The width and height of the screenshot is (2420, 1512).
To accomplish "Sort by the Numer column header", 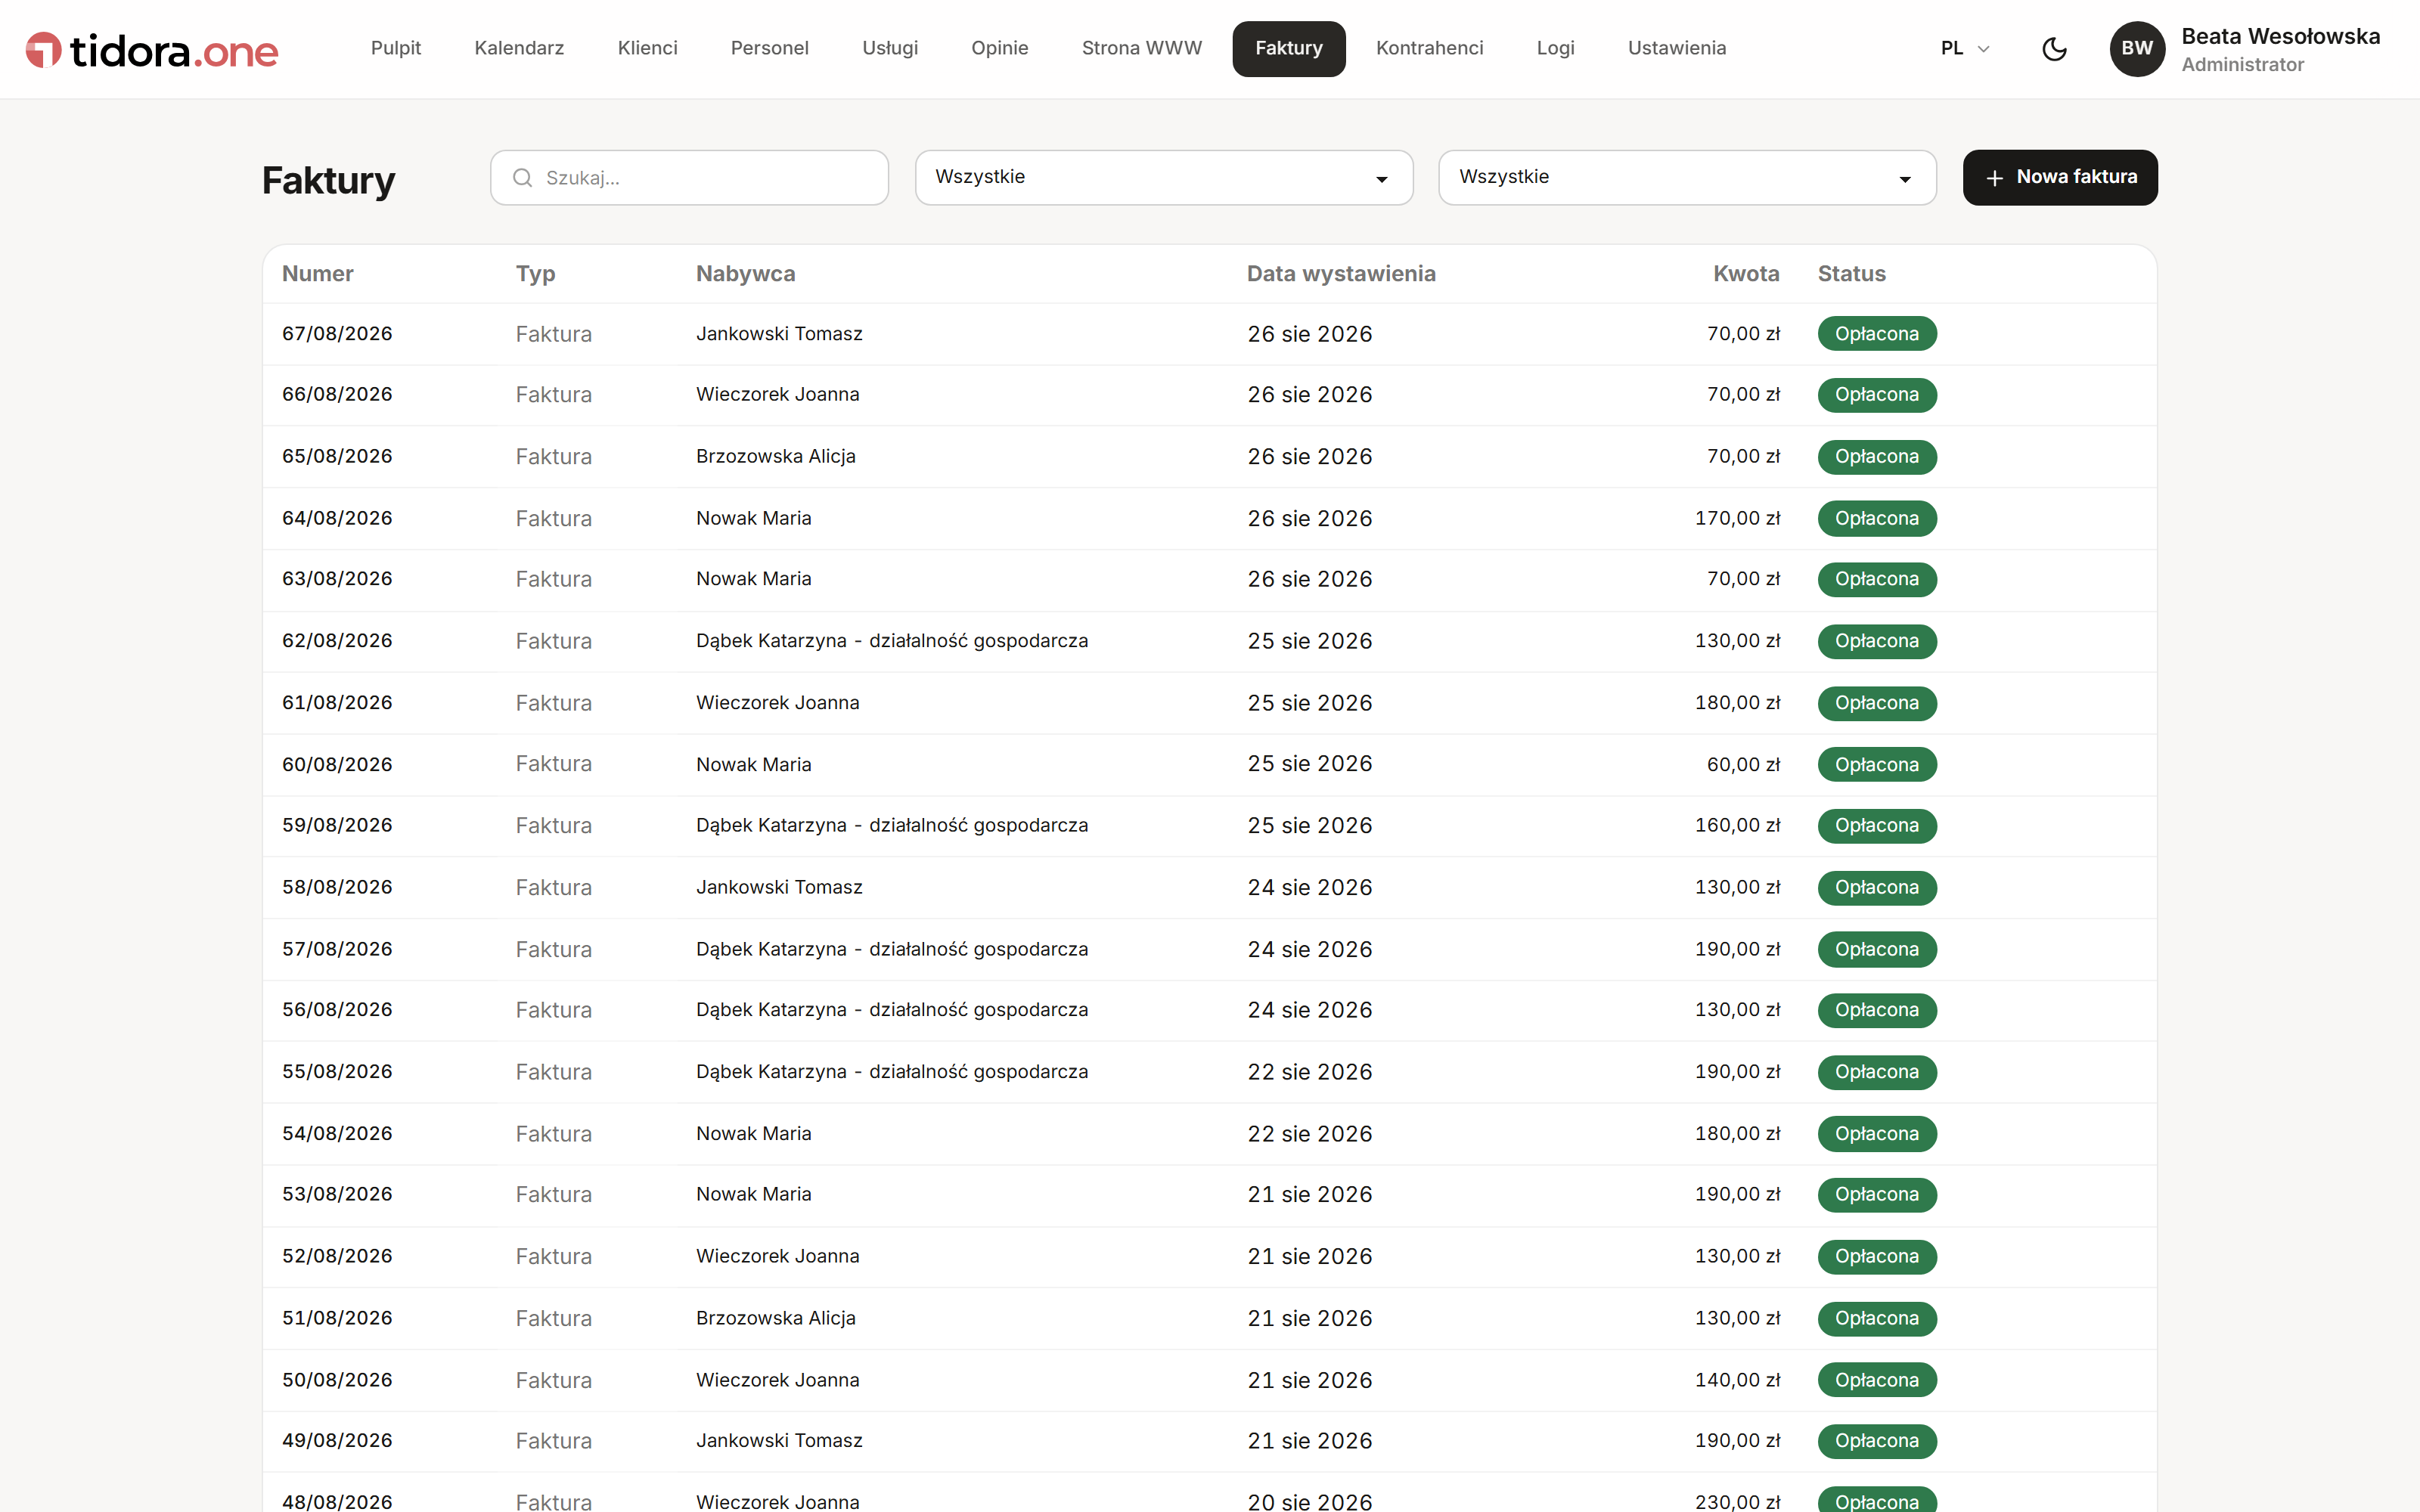I will tap(318, 274).
